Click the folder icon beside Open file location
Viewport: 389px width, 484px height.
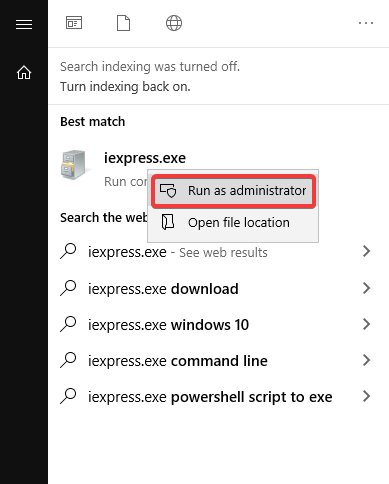tap(168, 222)
